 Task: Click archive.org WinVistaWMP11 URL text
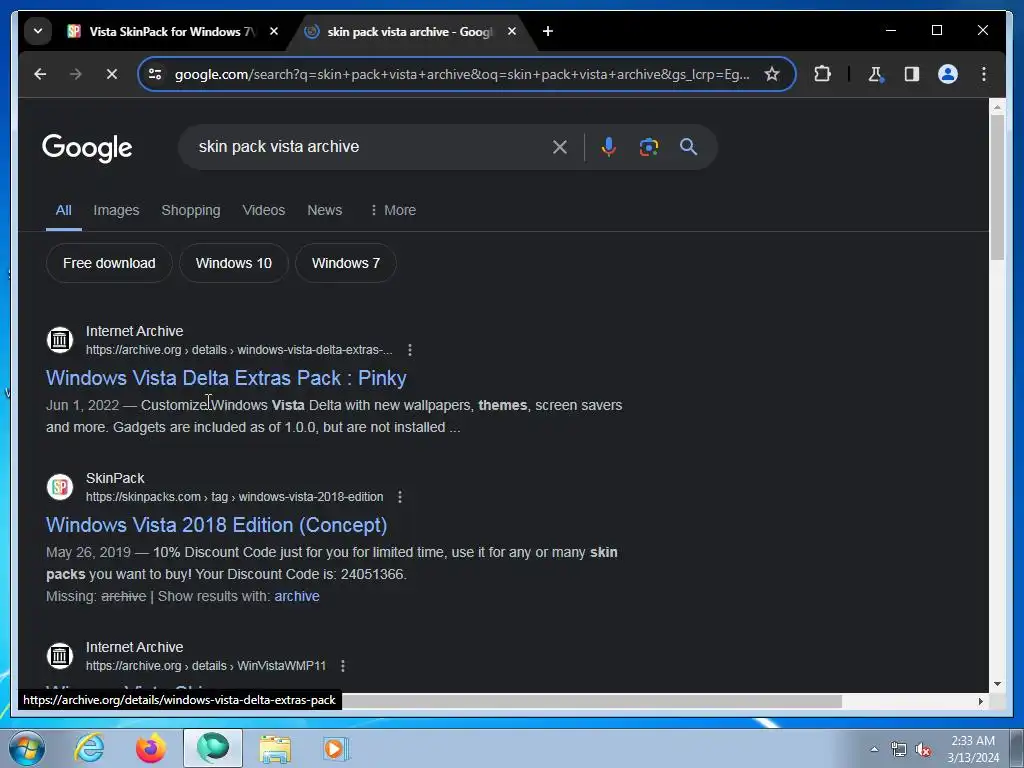click(206, 666)
